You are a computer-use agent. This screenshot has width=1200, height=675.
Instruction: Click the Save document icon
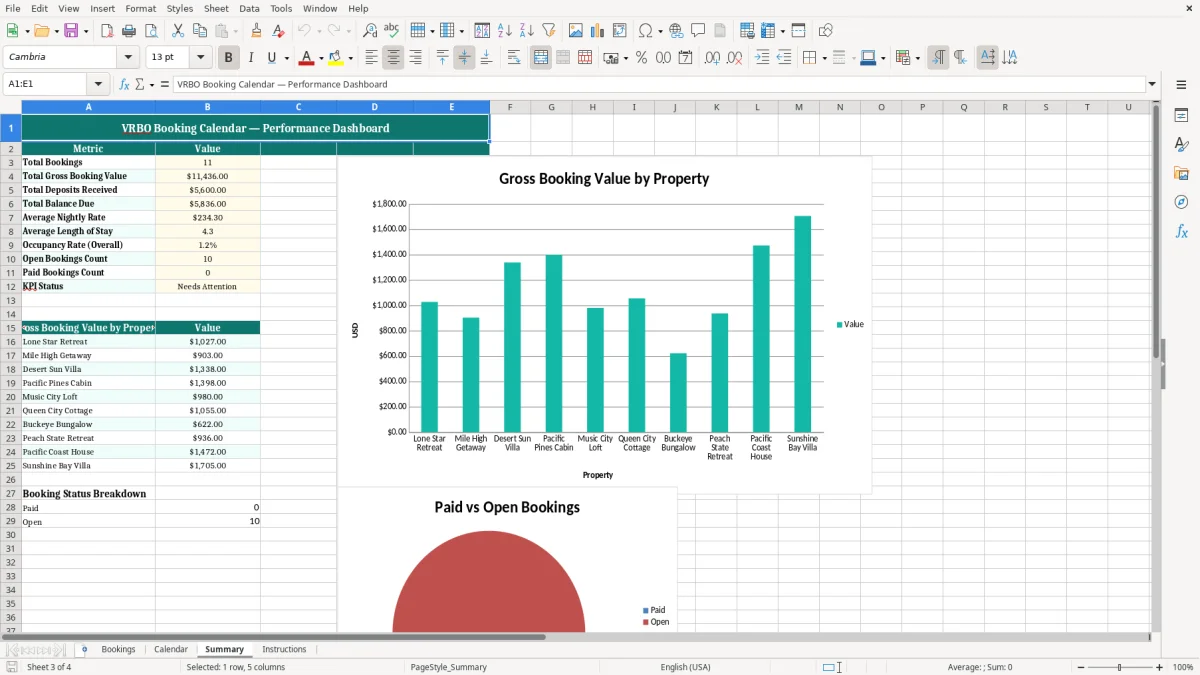[71, 31]
